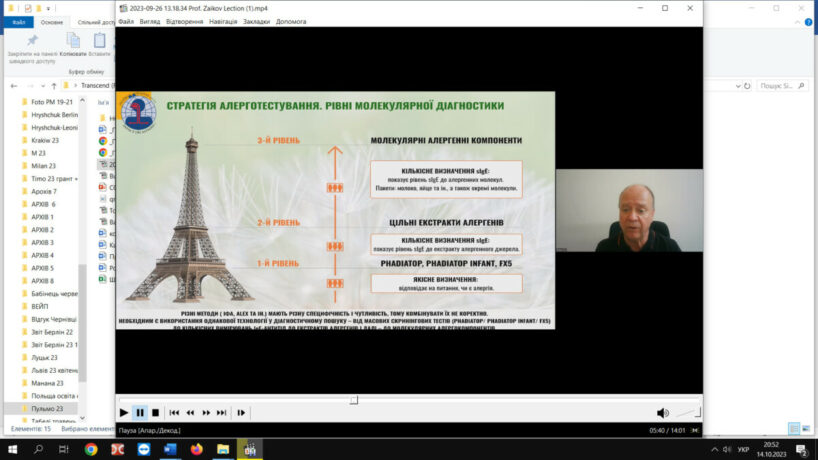Stop video playback with the Stop button
The image size is (818, 460).
156,412
